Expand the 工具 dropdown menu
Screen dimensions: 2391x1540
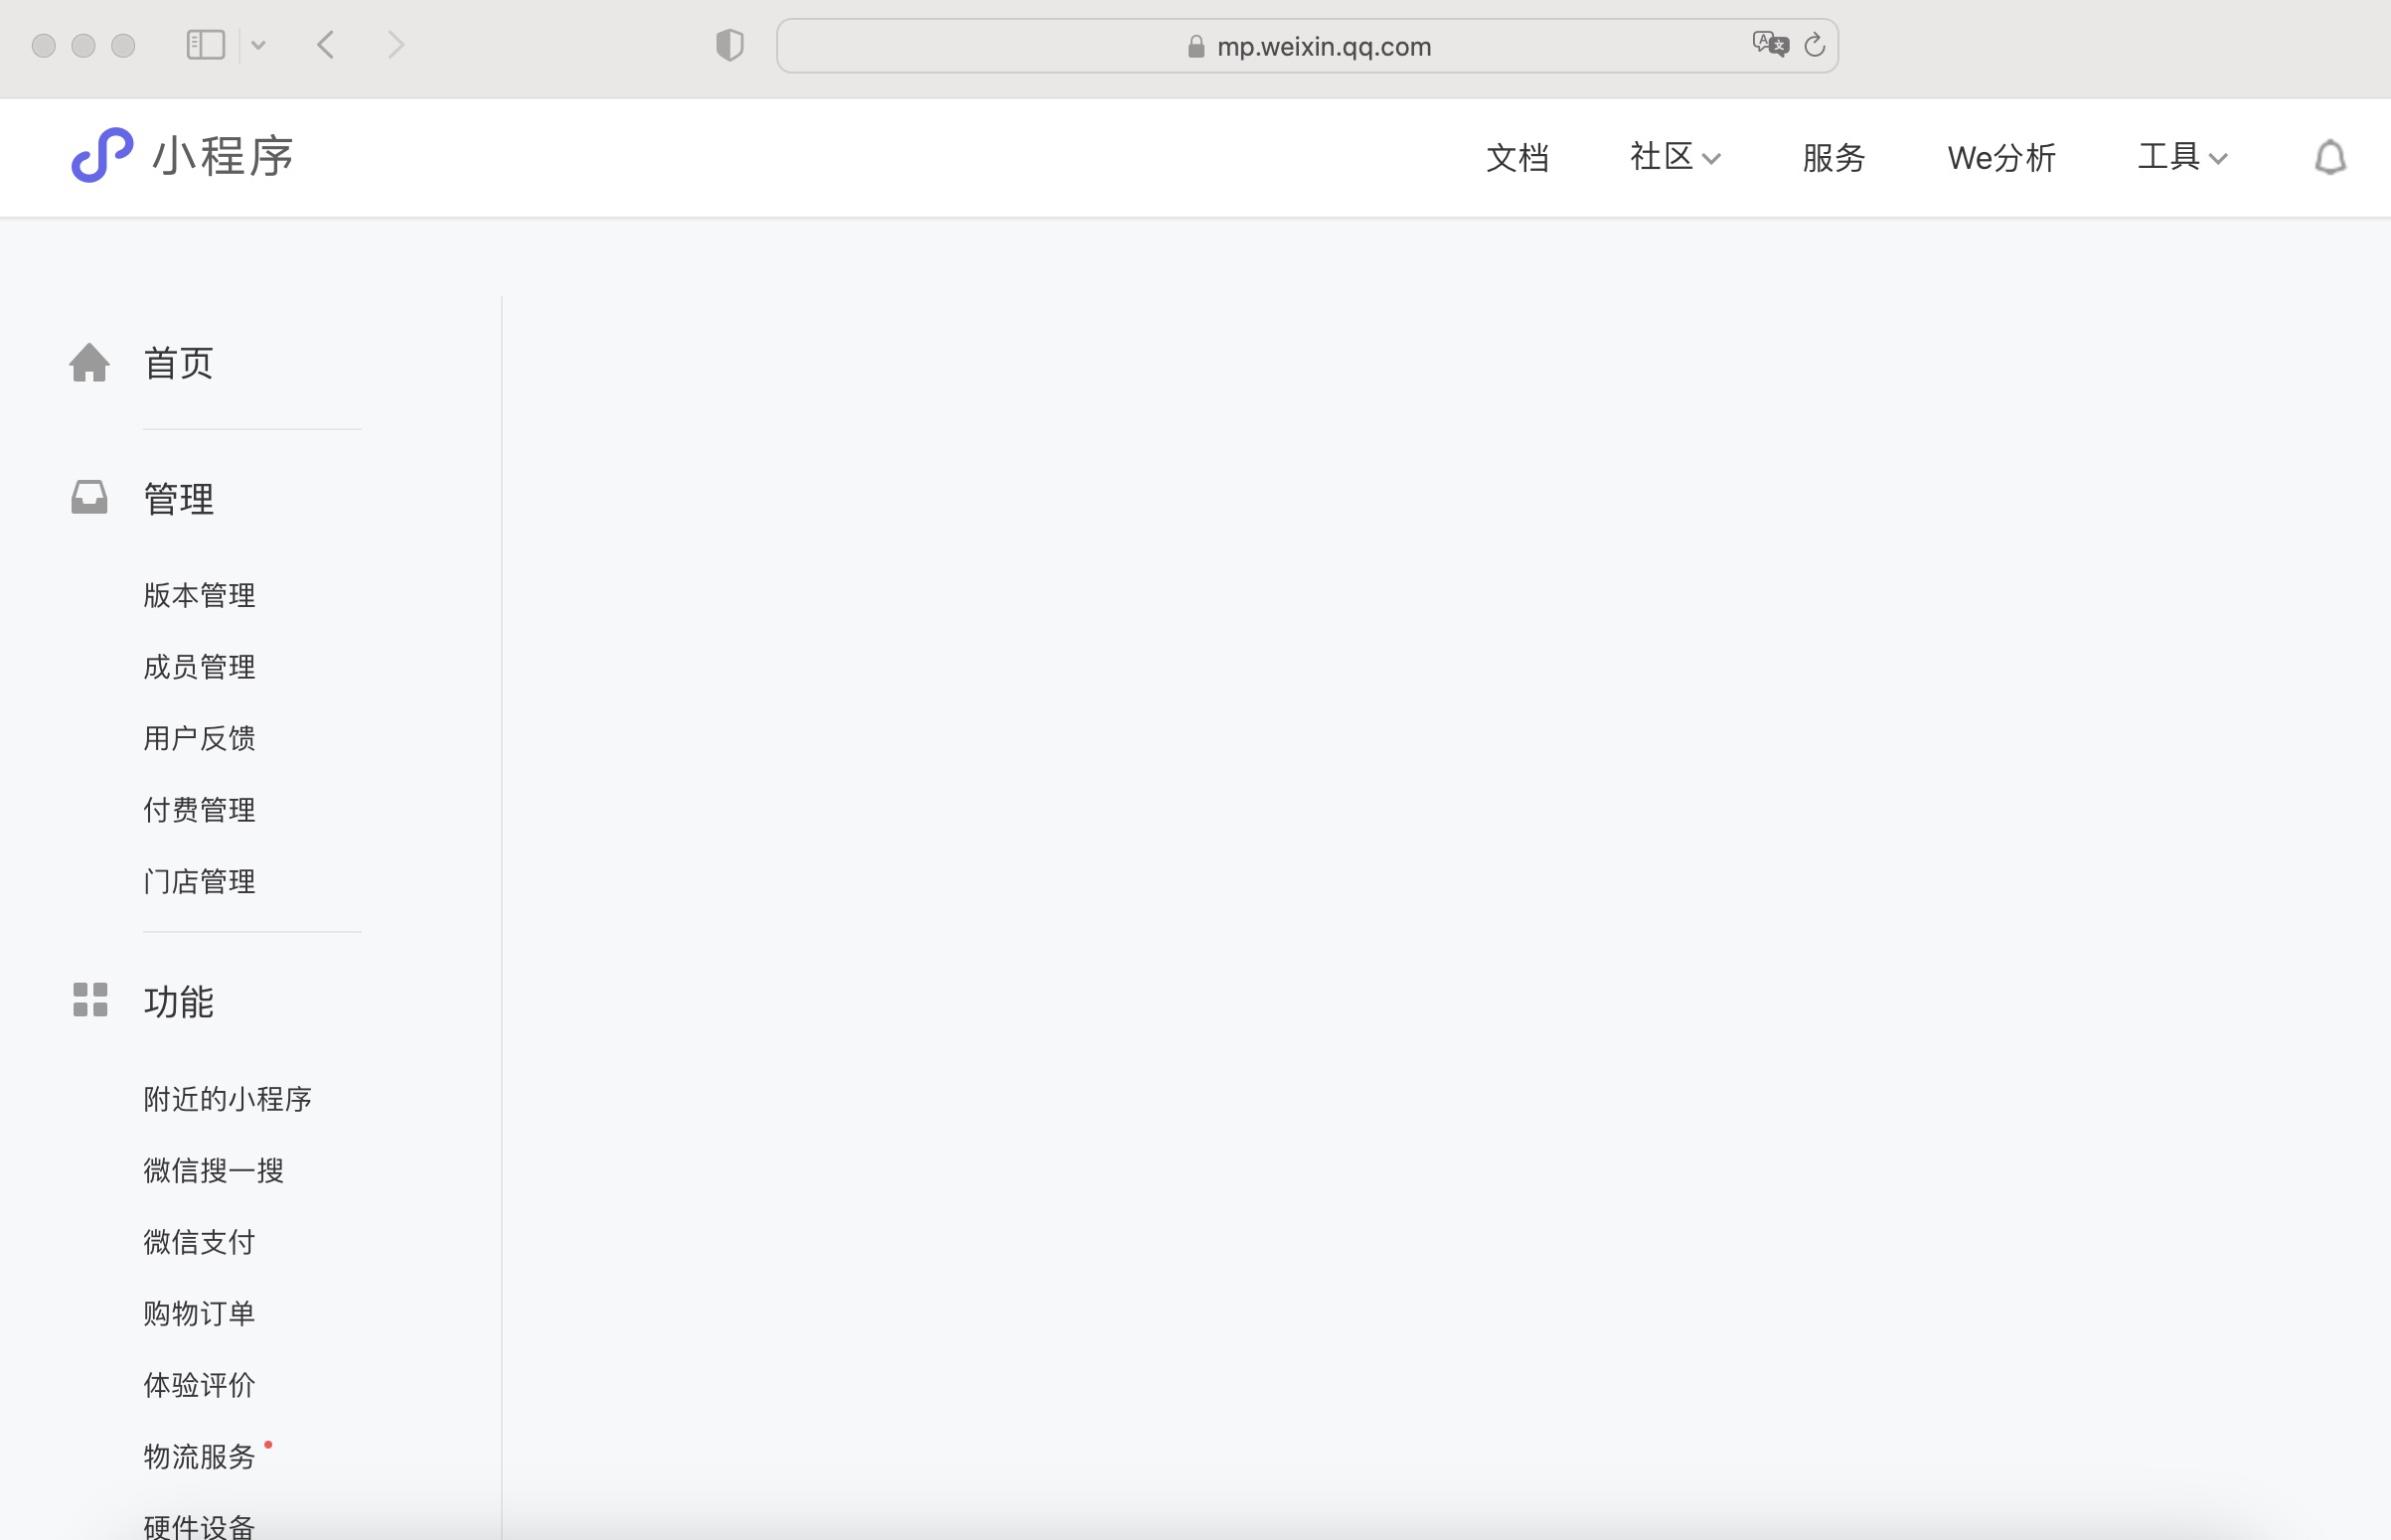2182,157
